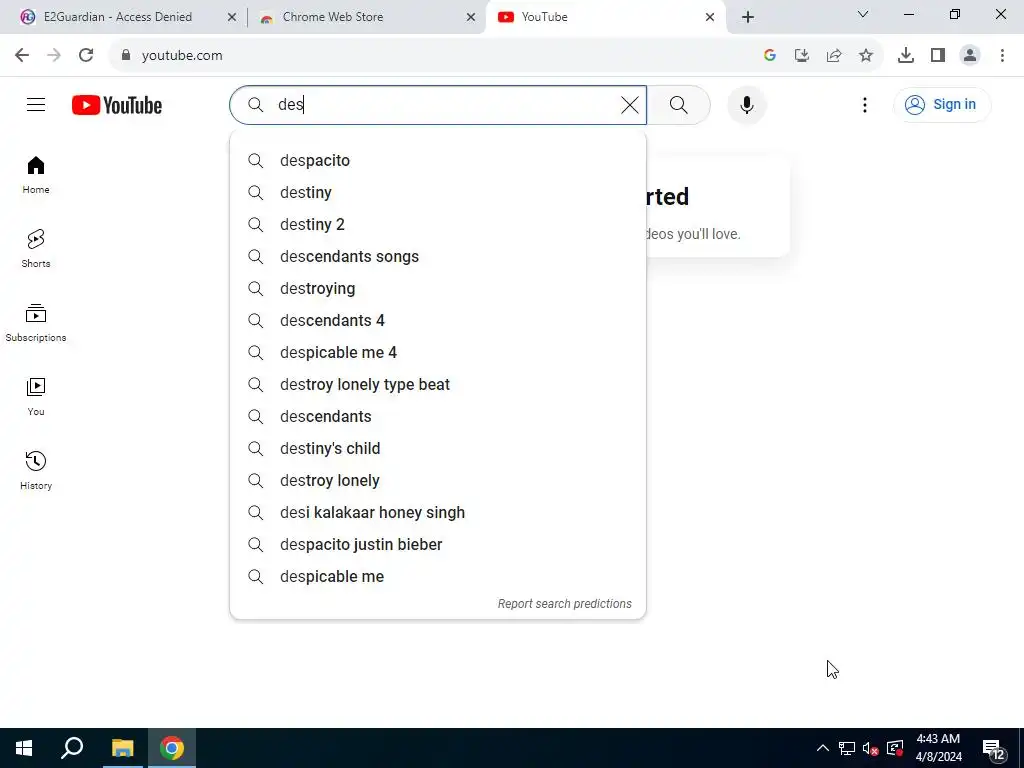This screenshot has height=768, width=1024.
Task: Choose suggestion 'despicable me 4'
Action: (438, 353)
